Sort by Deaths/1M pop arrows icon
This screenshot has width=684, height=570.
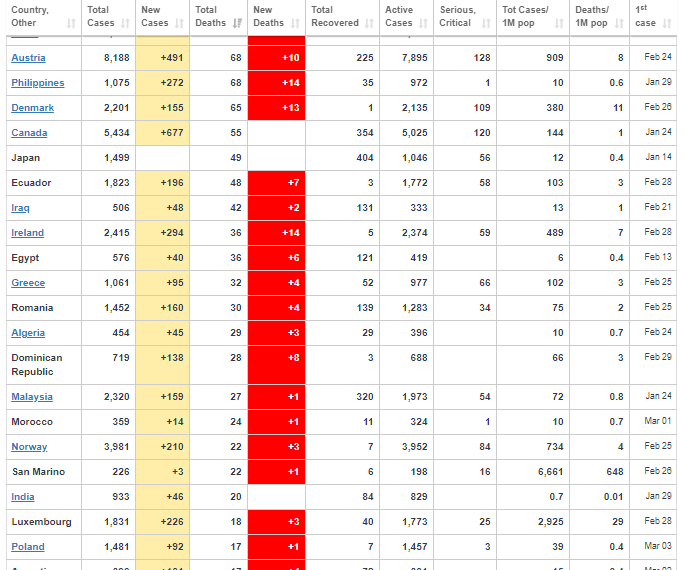(619, 23)
